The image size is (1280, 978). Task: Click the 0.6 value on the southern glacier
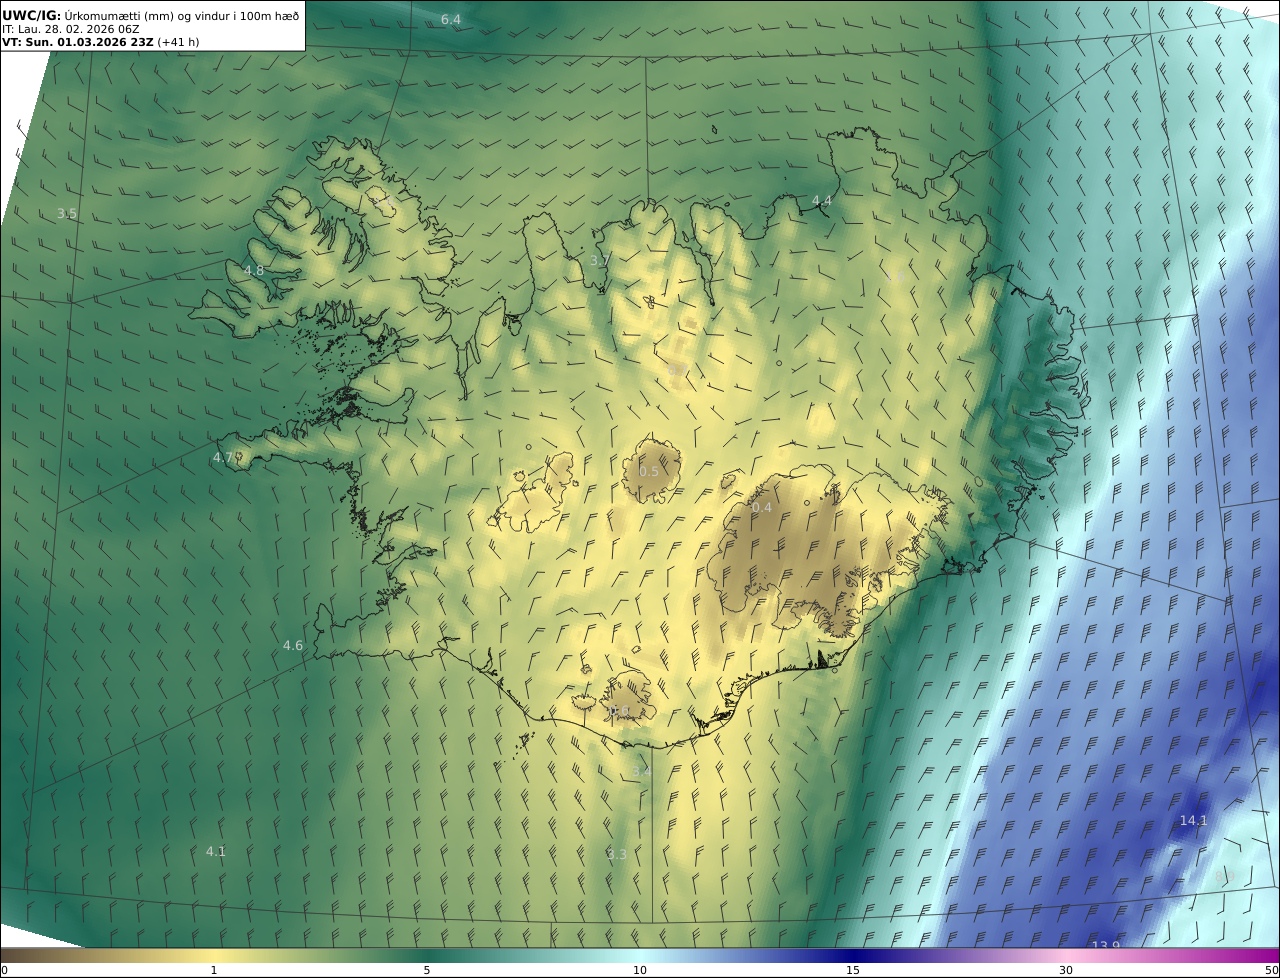[x=619, y=712]
